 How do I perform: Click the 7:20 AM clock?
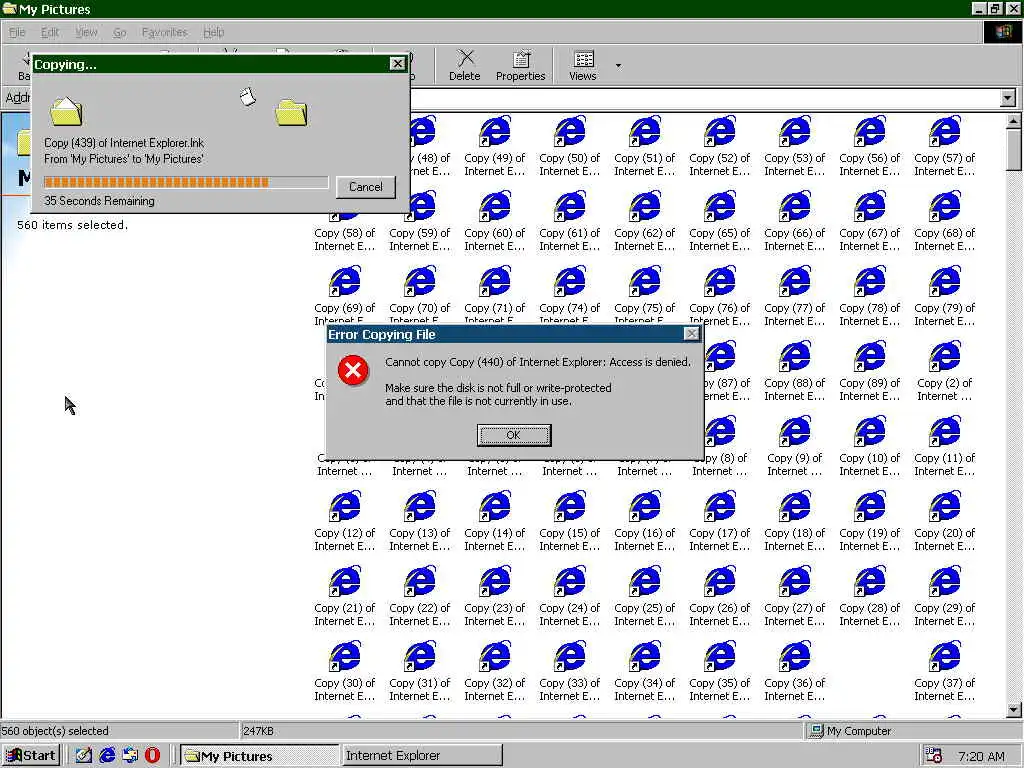pyautogui.click(x=981, y=756)
